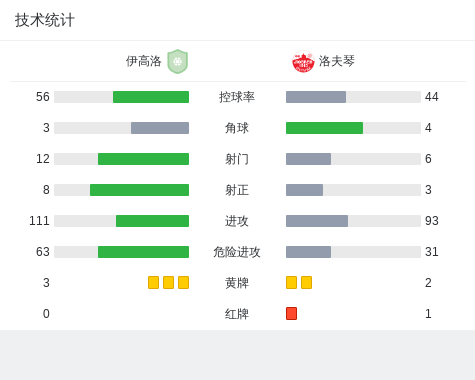
Task: Click the 进攻 bar showing 111
Action: 152,221
